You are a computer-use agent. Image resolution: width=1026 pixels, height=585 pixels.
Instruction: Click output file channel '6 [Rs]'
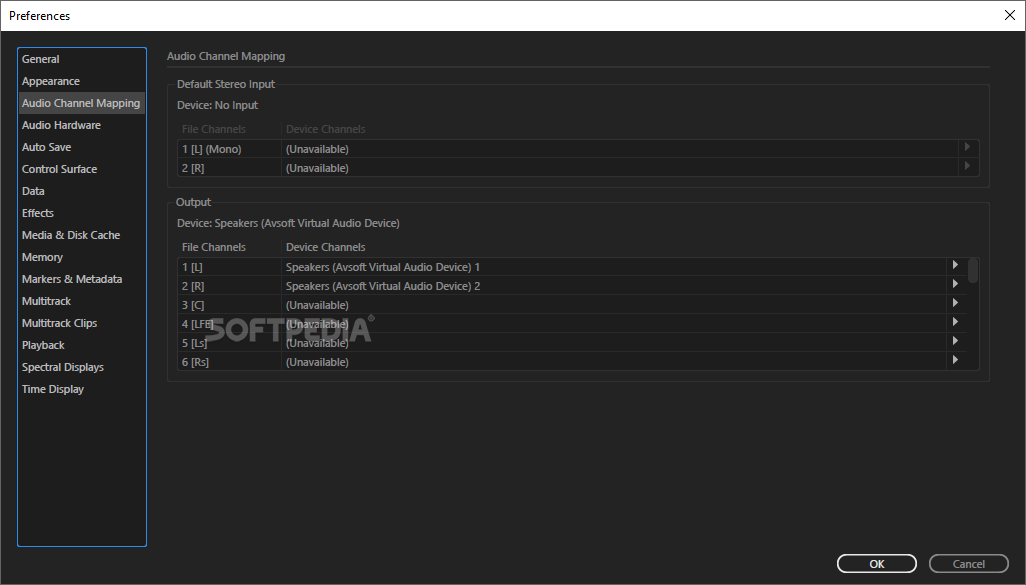click(x=230, y=362)
